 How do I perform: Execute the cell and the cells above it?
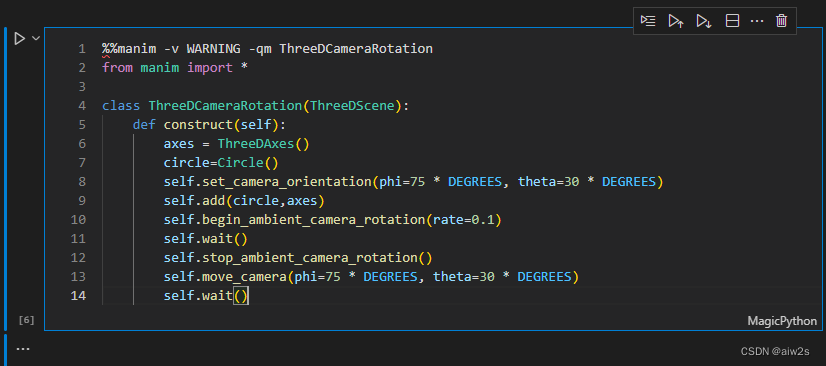coord(676,21)
